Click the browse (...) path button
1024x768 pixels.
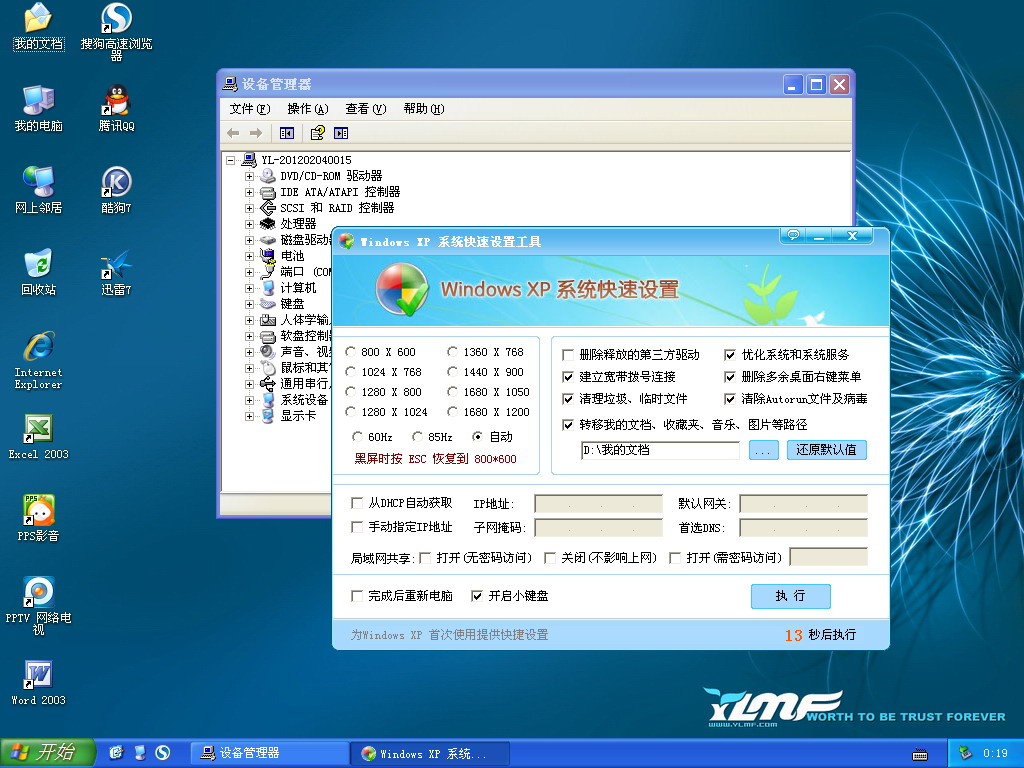pos(763,450)
